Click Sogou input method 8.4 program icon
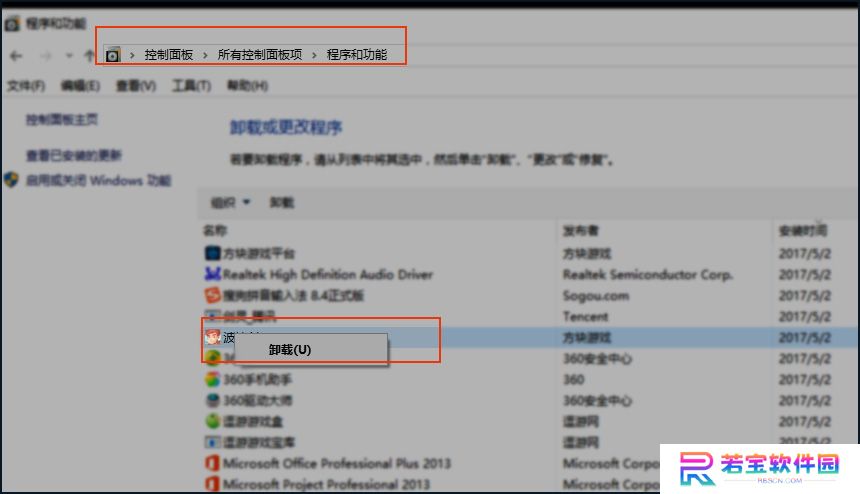The height and width of the screenshot is (494, 860). coord(212,295)
